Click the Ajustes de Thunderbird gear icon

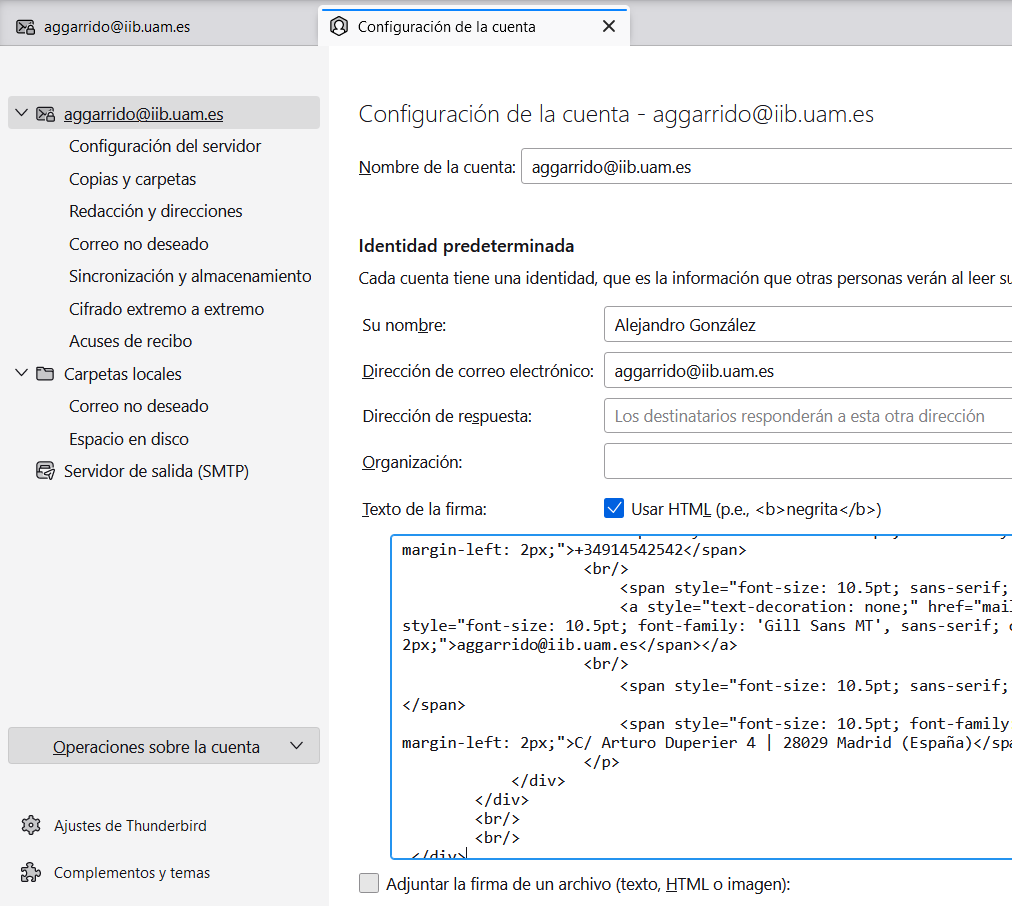(31, 826)
